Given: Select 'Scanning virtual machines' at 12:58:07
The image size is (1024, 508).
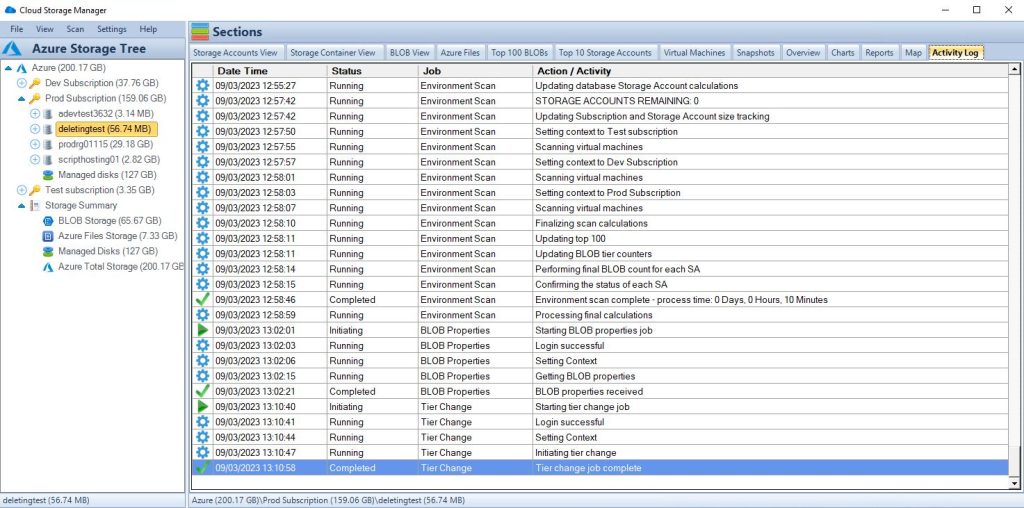Looking at the screenshot, I should [x=601, y=208].
